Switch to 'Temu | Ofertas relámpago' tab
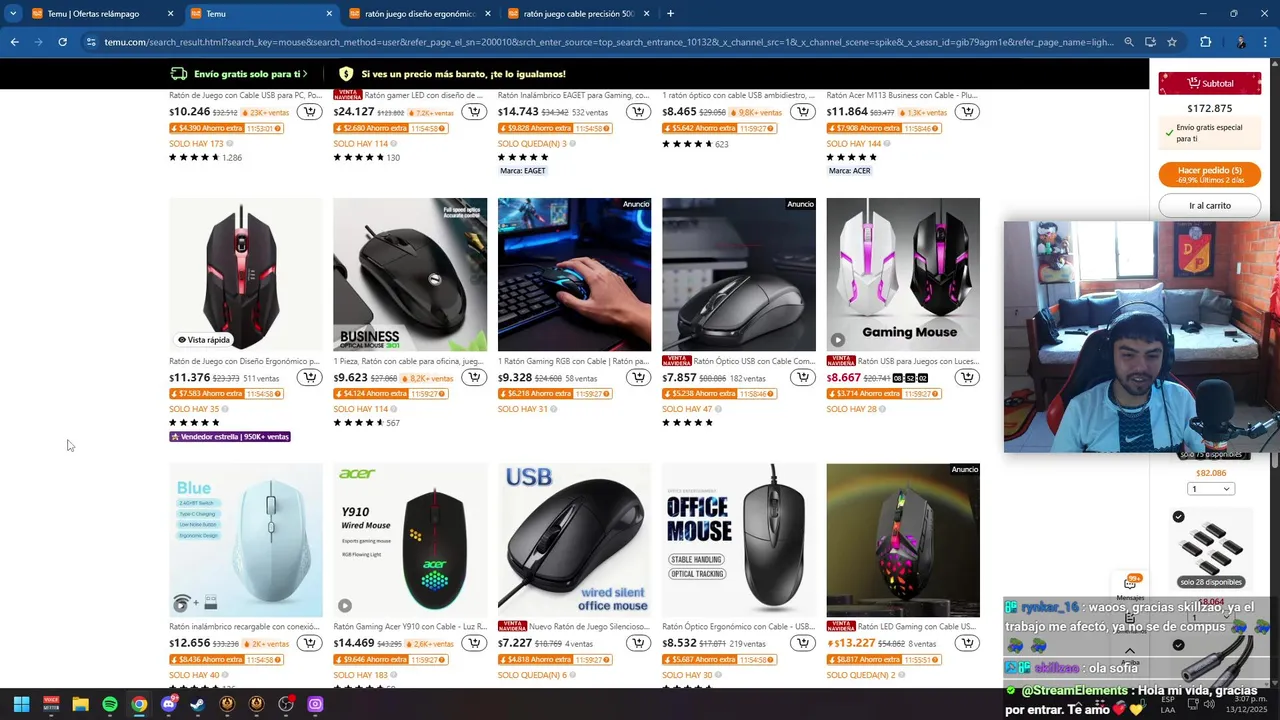1280x720 pixels. tap(102, 14)
